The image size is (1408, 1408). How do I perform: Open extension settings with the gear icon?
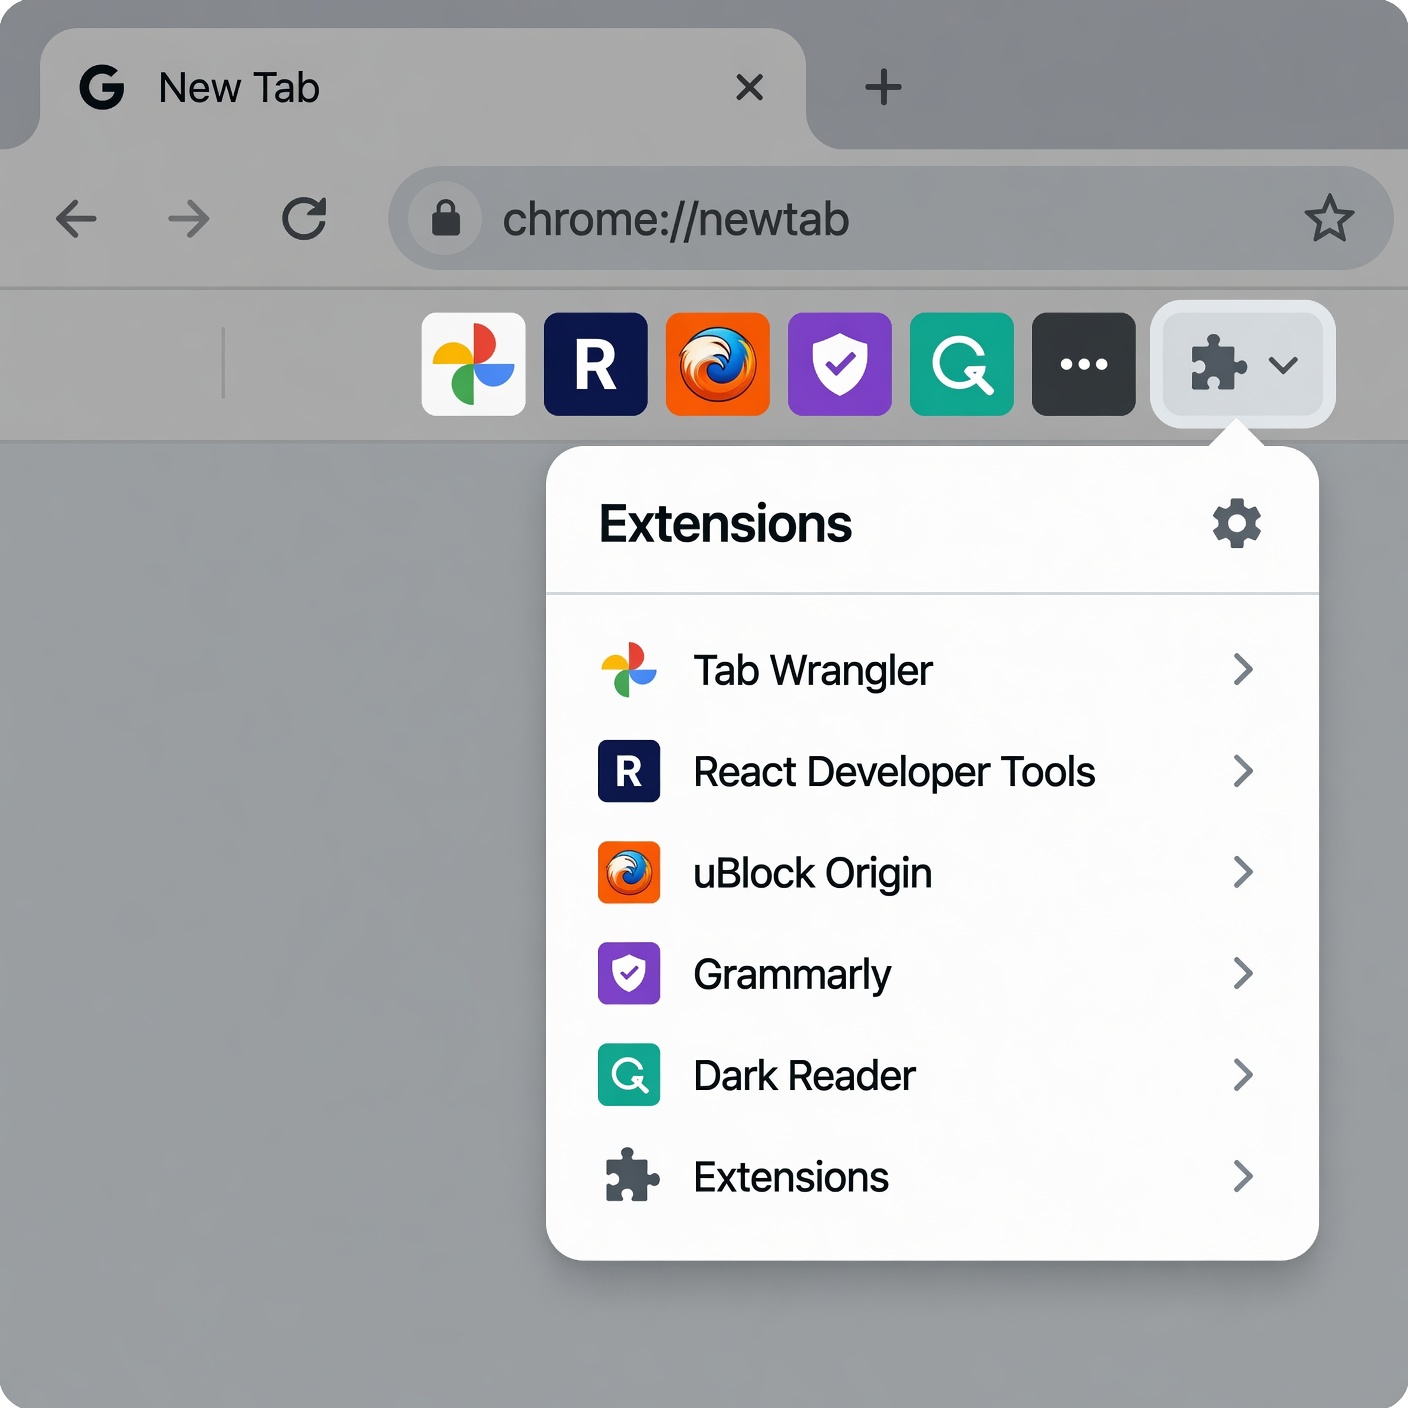pyautogui.click(x=1237, y=523)
